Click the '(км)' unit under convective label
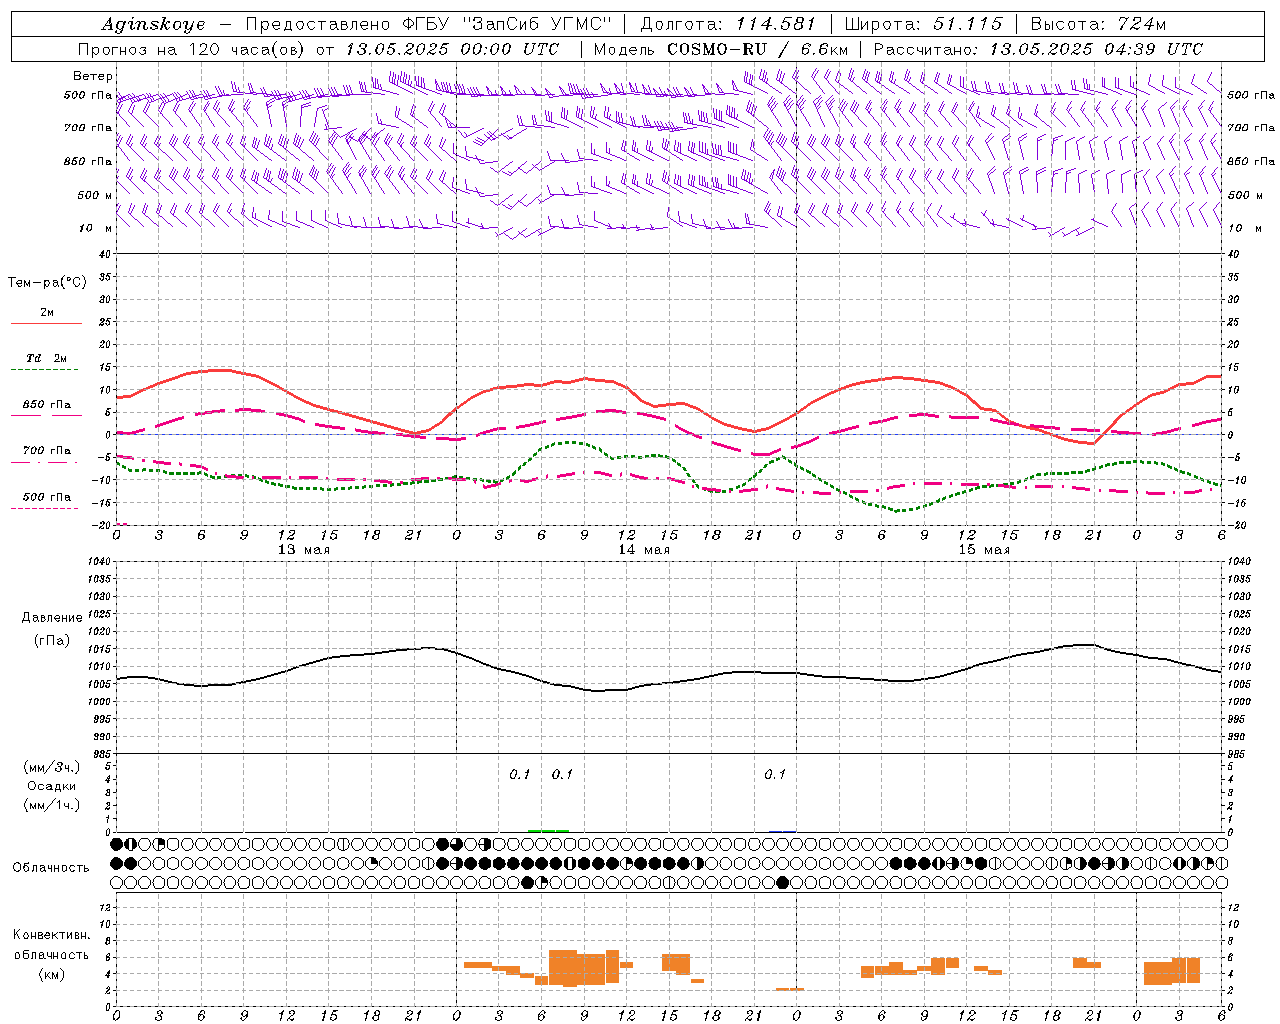Image resolution: width=1280 pixels, height=1024 pixels. pyautogui.click(x=52, y=974)
